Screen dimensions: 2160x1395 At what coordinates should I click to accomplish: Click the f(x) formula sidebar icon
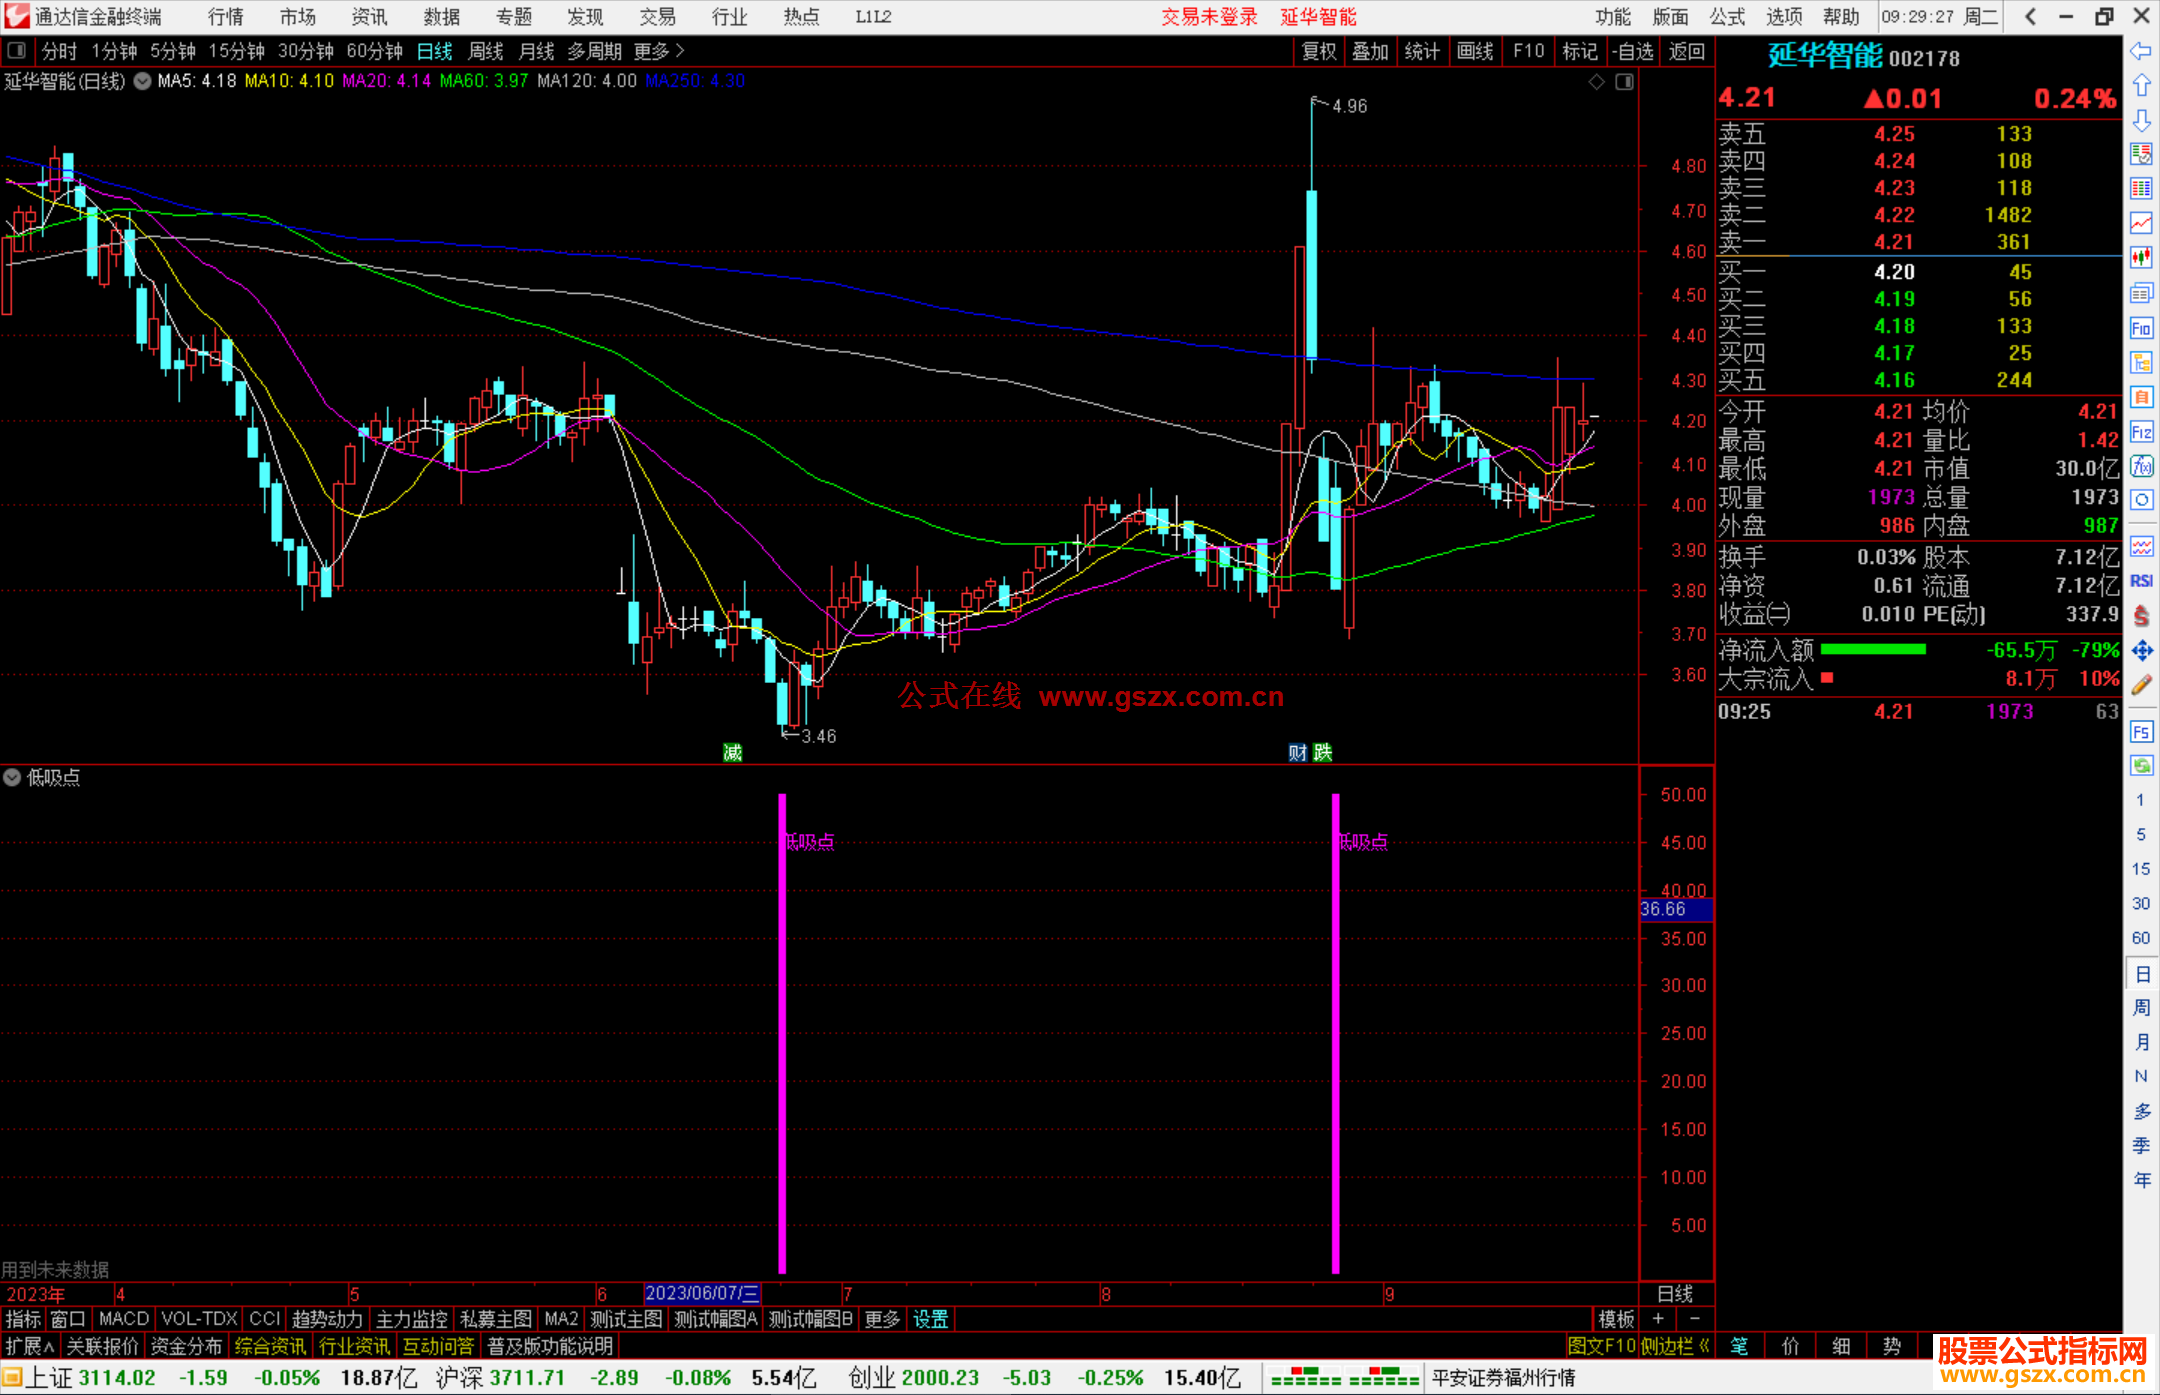coord(2140,466)
